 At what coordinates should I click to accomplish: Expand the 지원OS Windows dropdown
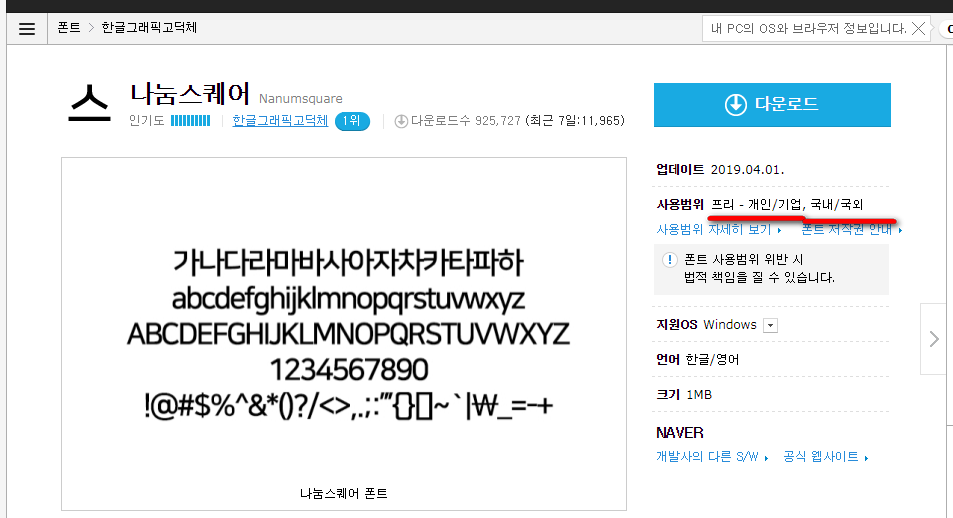tap(771, 325)
